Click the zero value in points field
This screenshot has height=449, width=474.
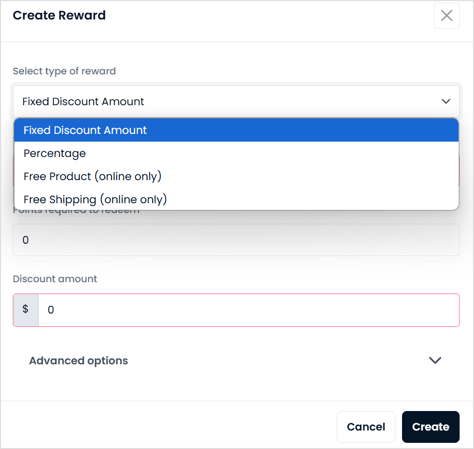click(26, 240)
